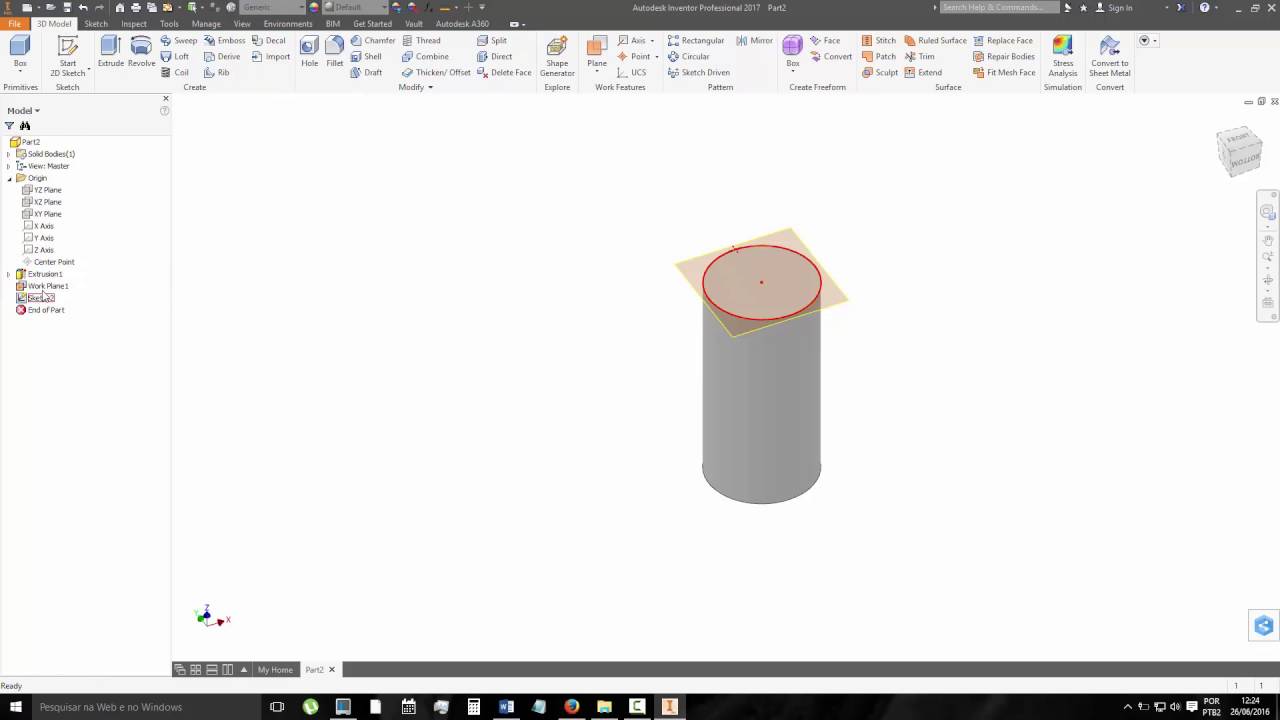Select the Shell tool

366,57
